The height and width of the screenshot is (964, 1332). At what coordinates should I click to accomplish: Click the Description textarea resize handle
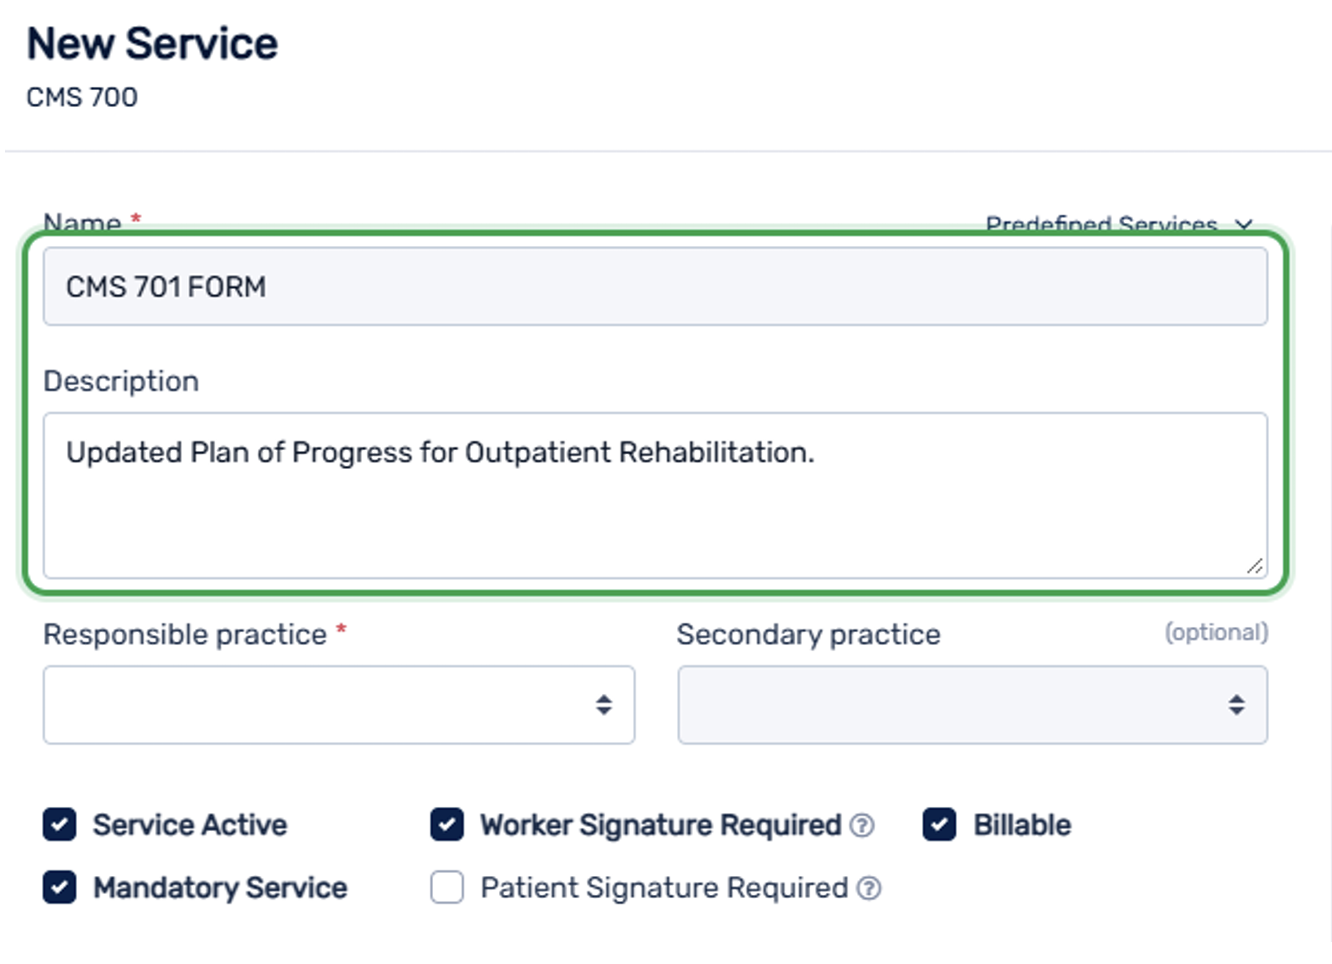pyautogui.click(x=1254, y=565)
